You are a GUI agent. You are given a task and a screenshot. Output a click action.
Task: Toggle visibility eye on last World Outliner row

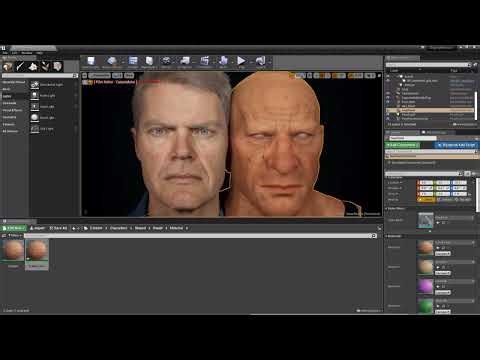pos(388,118)
